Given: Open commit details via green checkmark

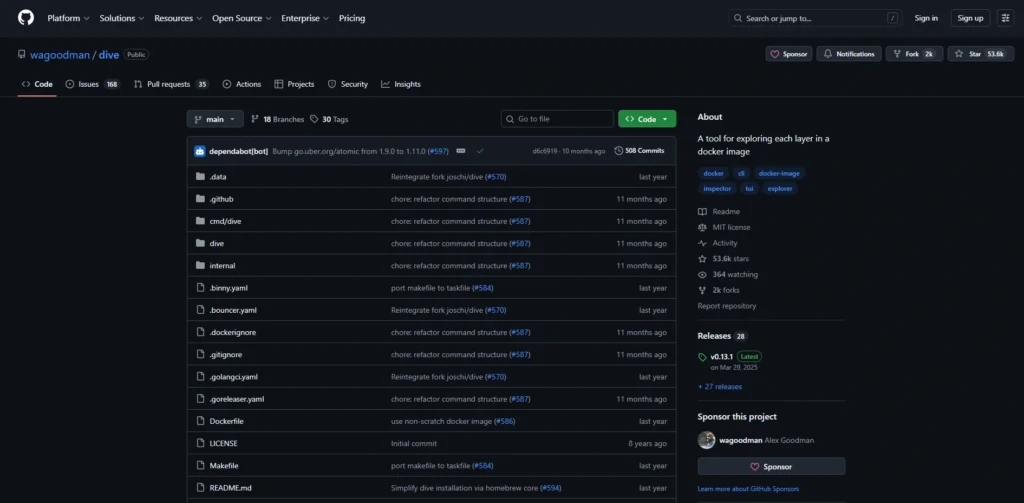Looking at the screenshot, I should point(480,151).
